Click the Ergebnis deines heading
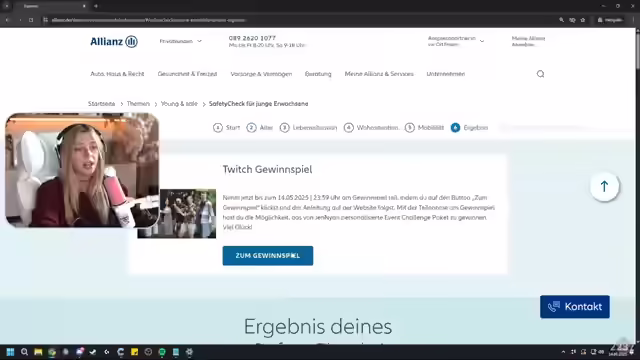 (318, 327)
